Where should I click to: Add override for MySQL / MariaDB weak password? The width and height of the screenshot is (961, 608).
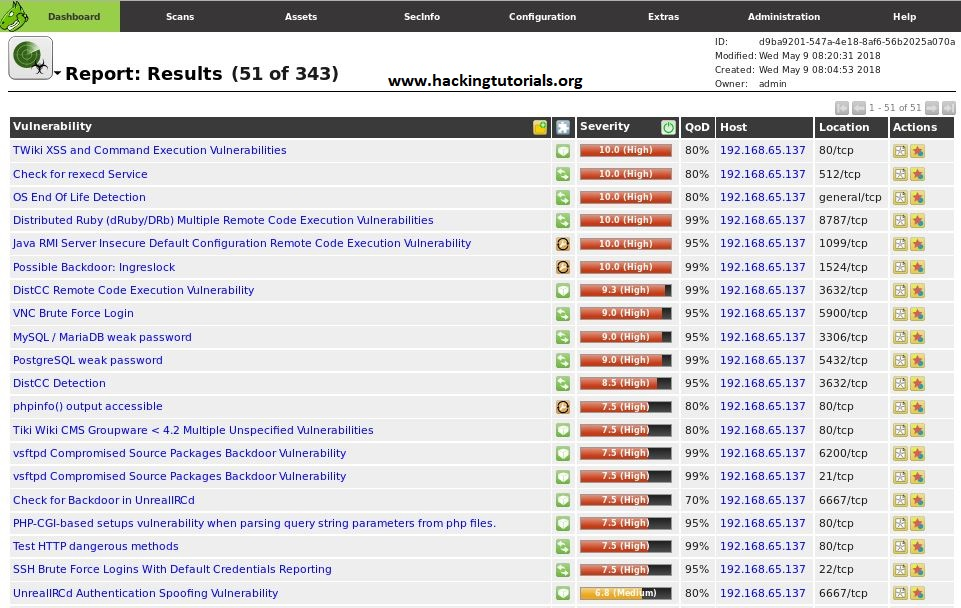[x=917, y=337]
